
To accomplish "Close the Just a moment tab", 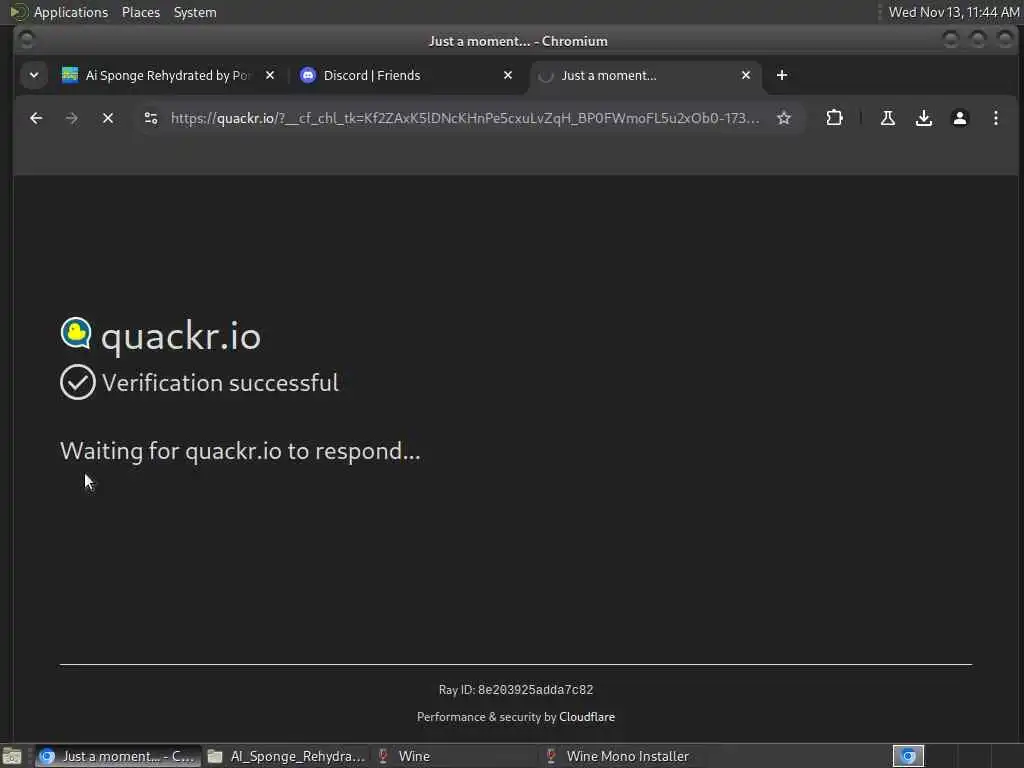I will (746, 75).
